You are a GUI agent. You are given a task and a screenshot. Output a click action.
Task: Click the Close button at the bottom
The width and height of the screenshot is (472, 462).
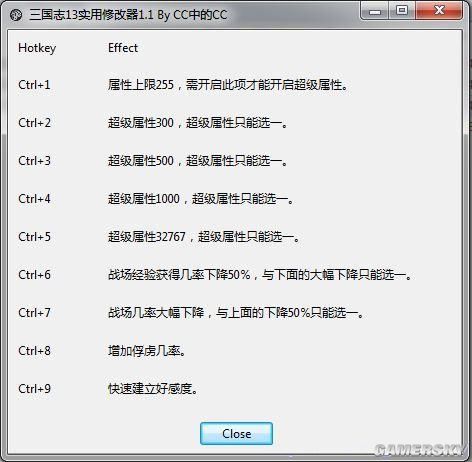click(x=236, y=433)
